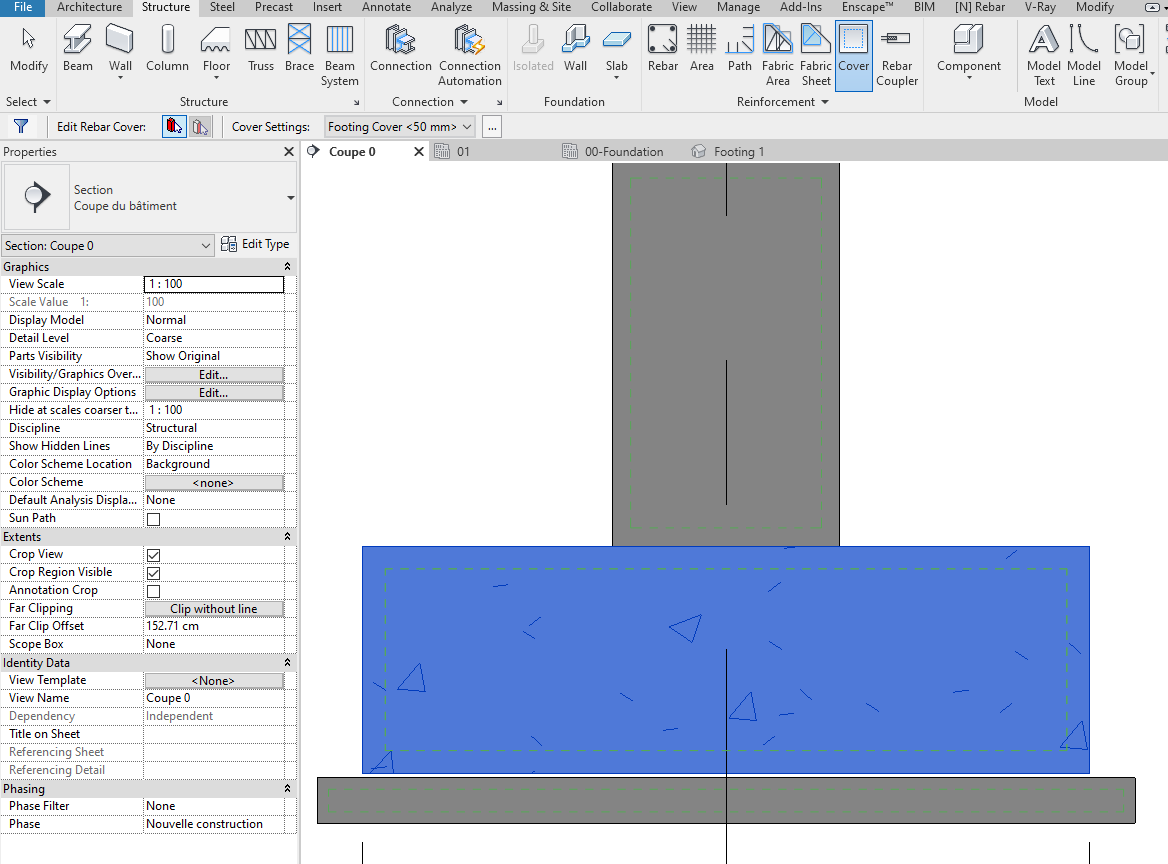1168x864 pixels.
Task: Enable the Sun Path checkbox
Action: point(154,519)
